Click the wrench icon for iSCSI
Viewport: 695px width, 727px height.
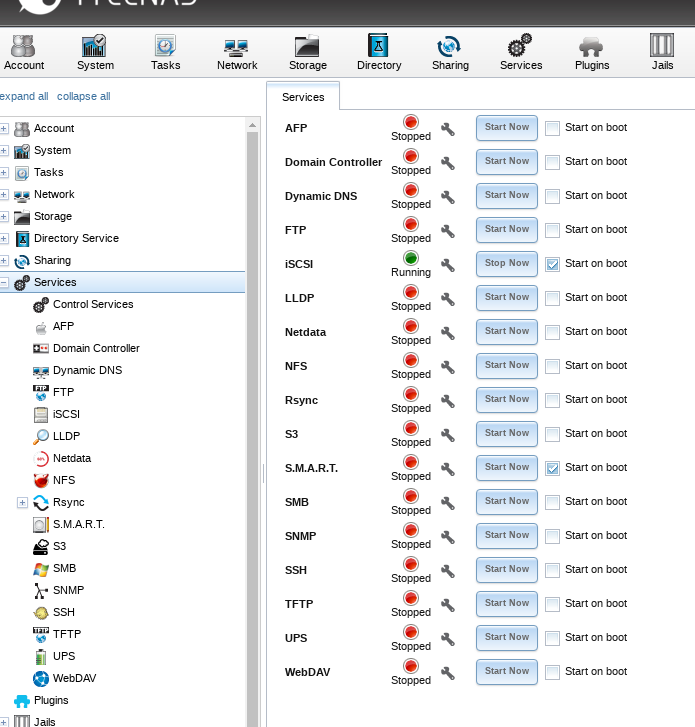tap(447, 265)
